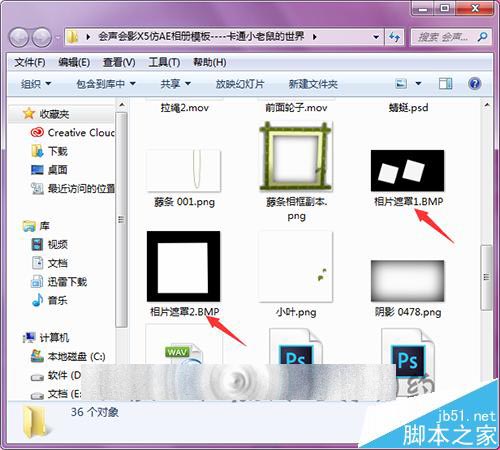Image resolution: width=500 pixels, height=450 pixels.
Task: Click the search magnifier icon
Action: pyautogui.click(x=482, y=37)
